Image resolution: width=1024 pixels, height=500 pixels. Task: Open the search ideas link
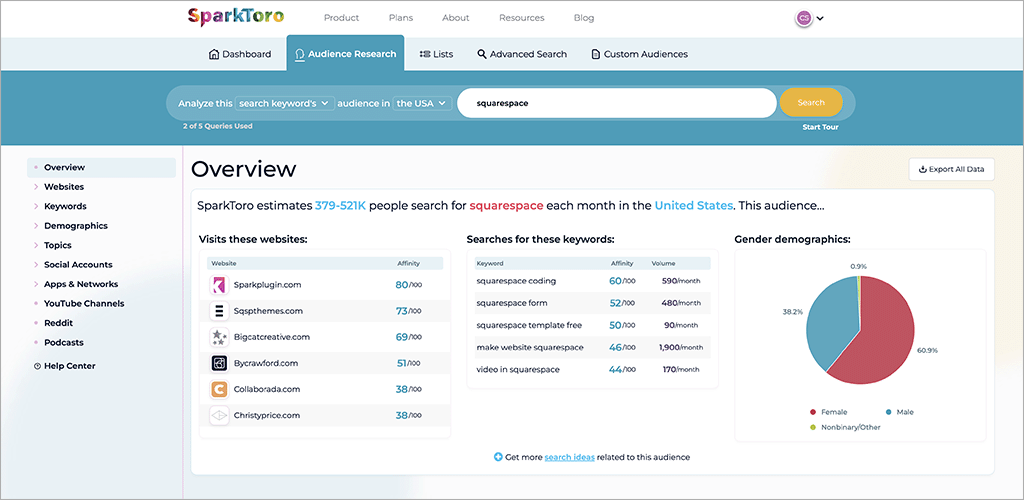point(569,458)
